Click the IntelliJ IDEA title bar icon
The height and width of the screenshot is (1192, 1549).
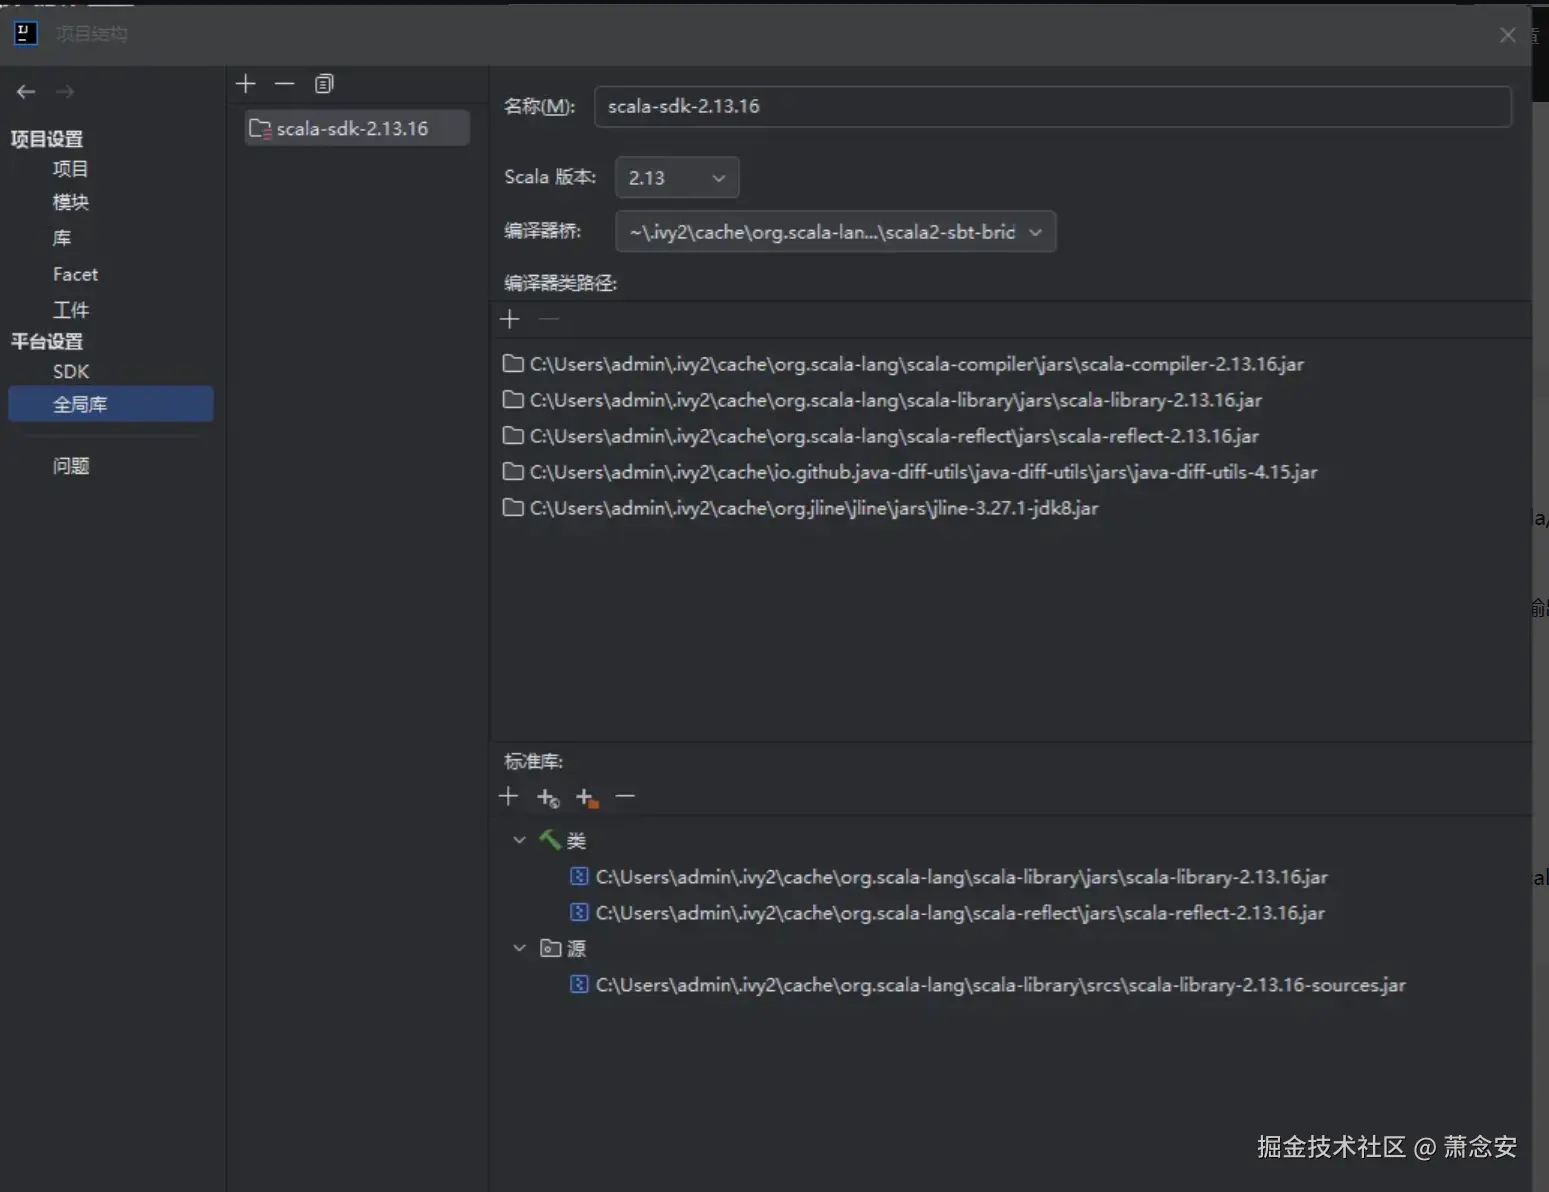click(x=26, y=33)
